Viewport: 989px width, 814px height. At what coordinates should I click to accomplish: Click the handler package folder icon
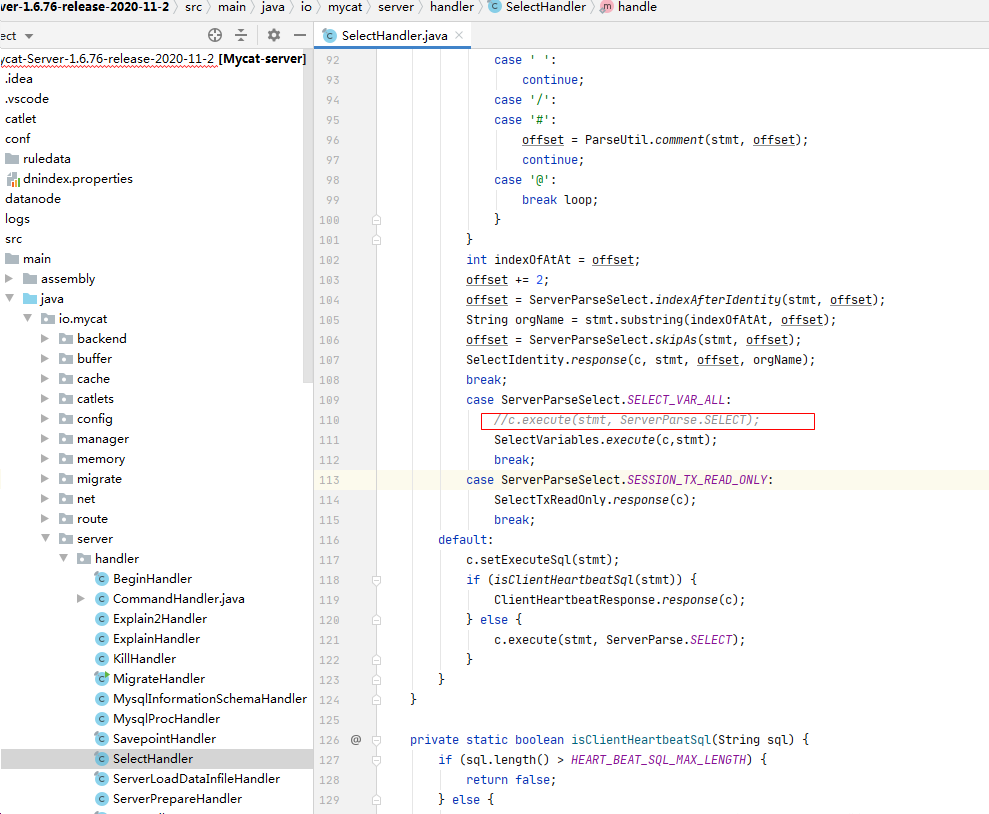pyautogui.click(x=84, y=559)
